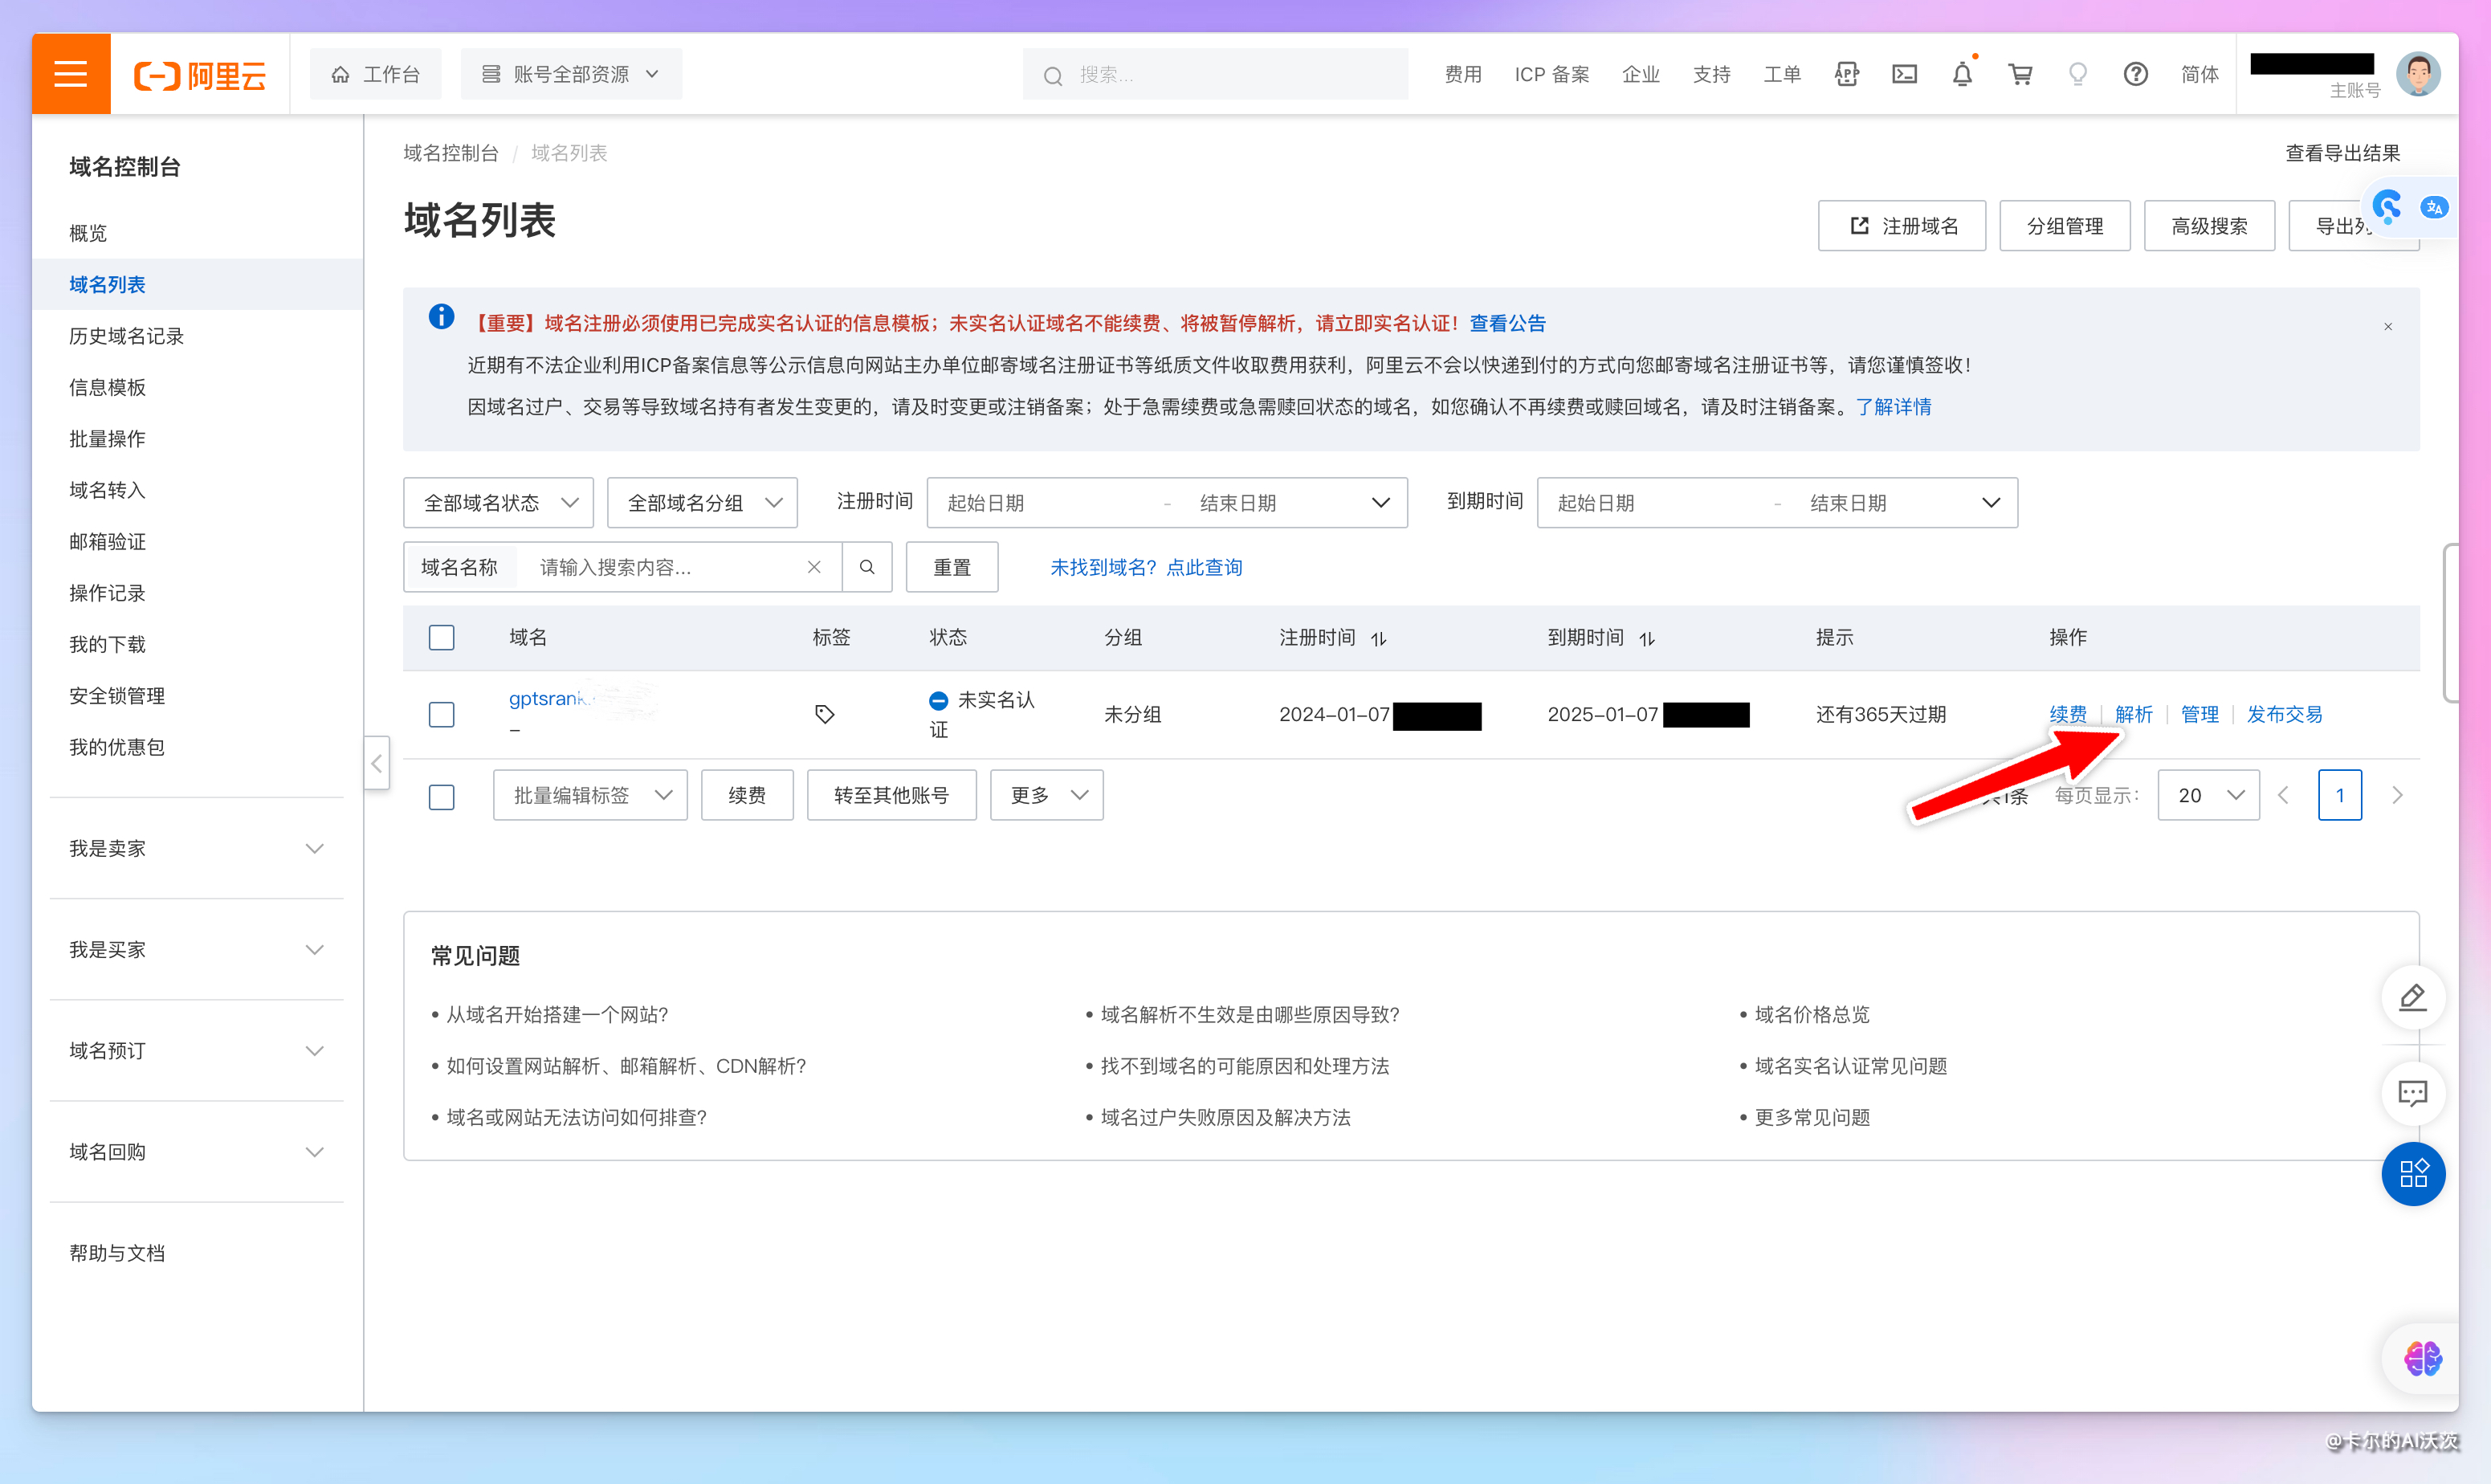Open the all domain status dropdown
The width and height of the screenshot is (2491, 1484).
498,502
